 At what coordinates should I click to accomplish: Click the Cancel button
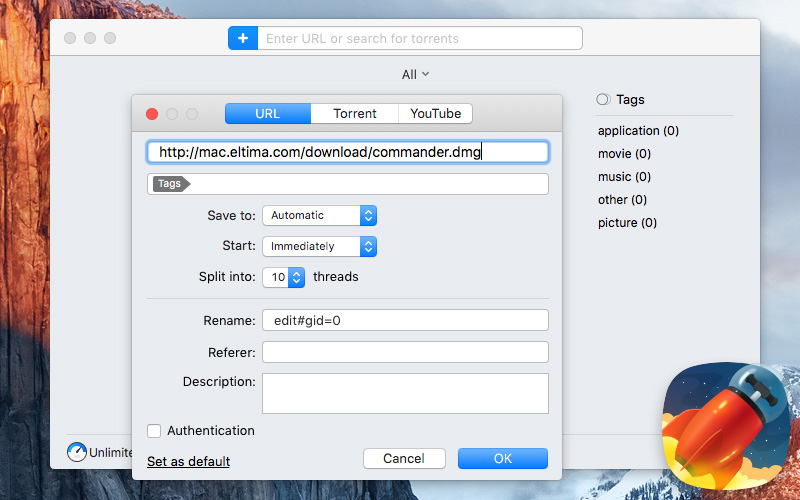404,458
